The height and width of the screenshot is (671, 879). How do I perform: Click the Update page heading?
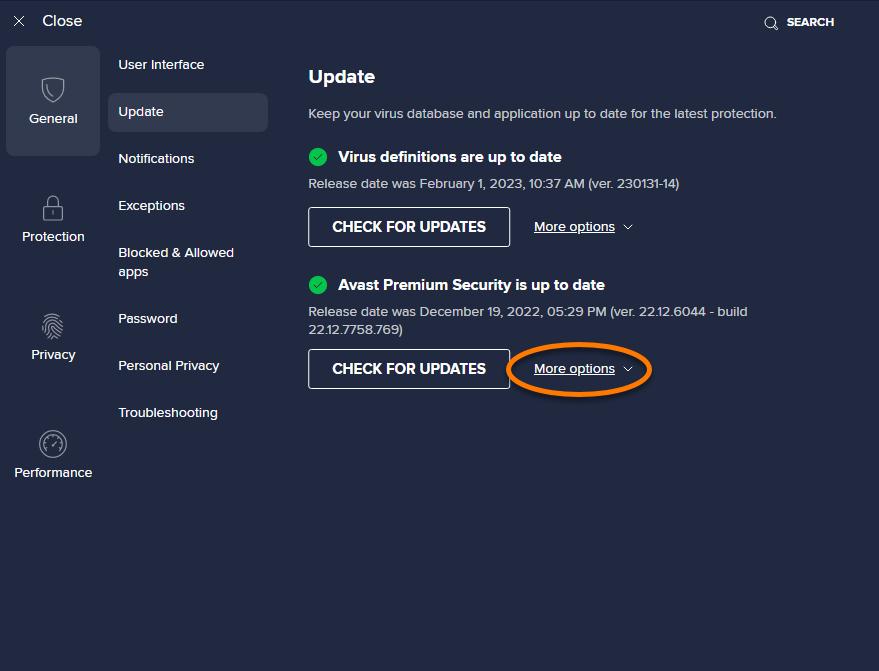(341, 77)
